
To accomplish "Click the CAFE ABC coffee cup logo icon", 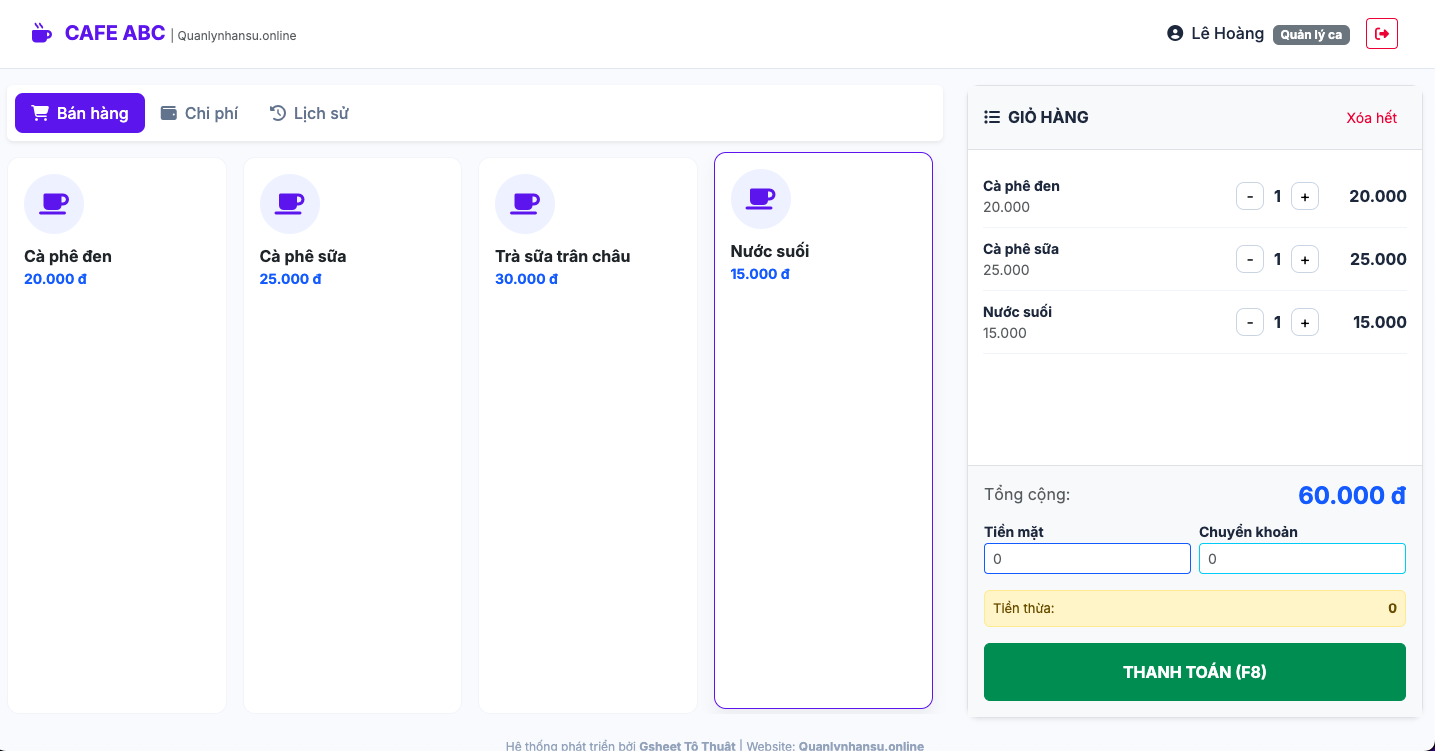I will point(41,31).
